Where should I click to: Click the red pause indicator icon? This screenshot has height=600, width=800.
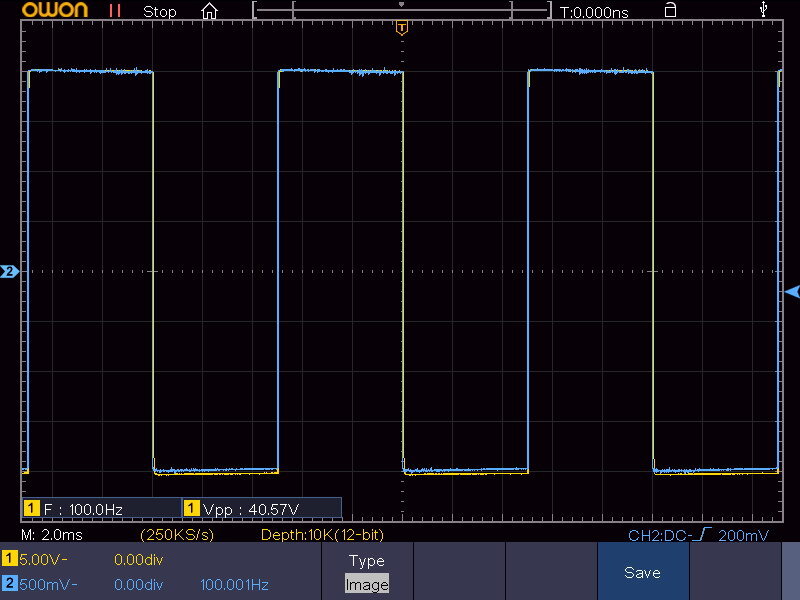pos(115,11)
